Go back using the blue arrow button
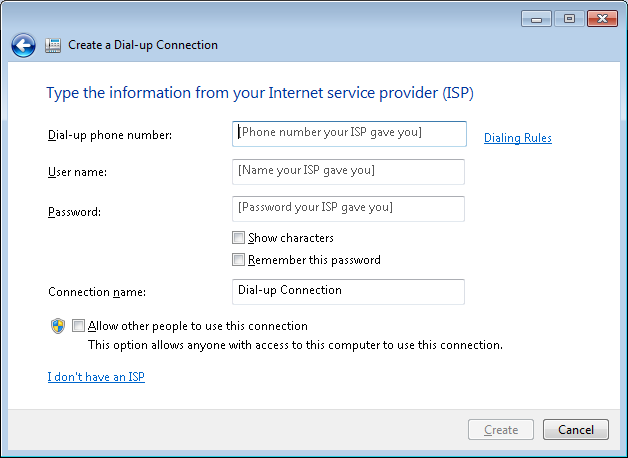This screenshot has width=628, height=458. tap(23, 45)
